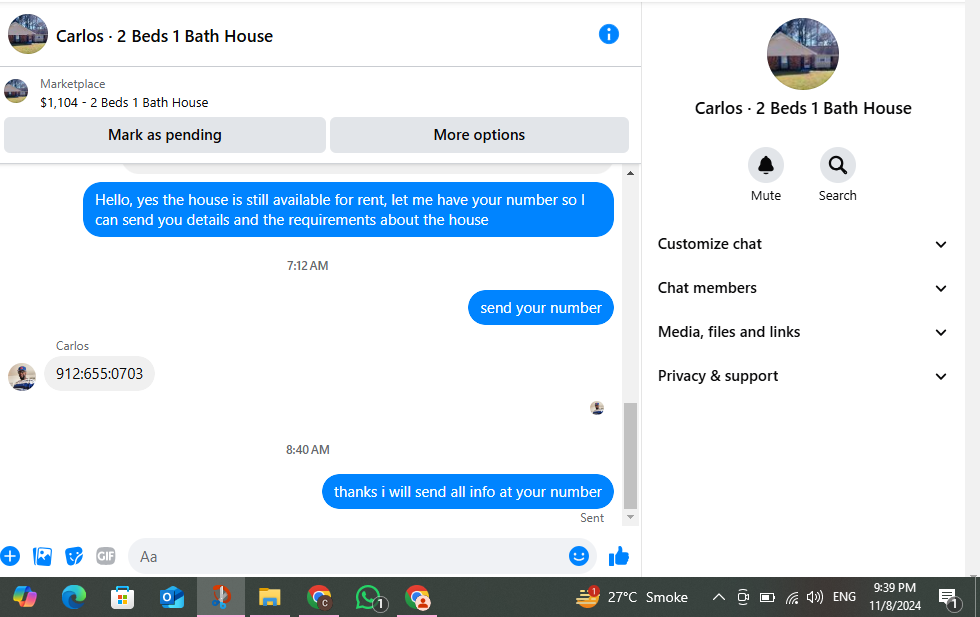Open Carlos's profile picture next to phone number
The image size is (980, 617).
click(x=22, y=378)
